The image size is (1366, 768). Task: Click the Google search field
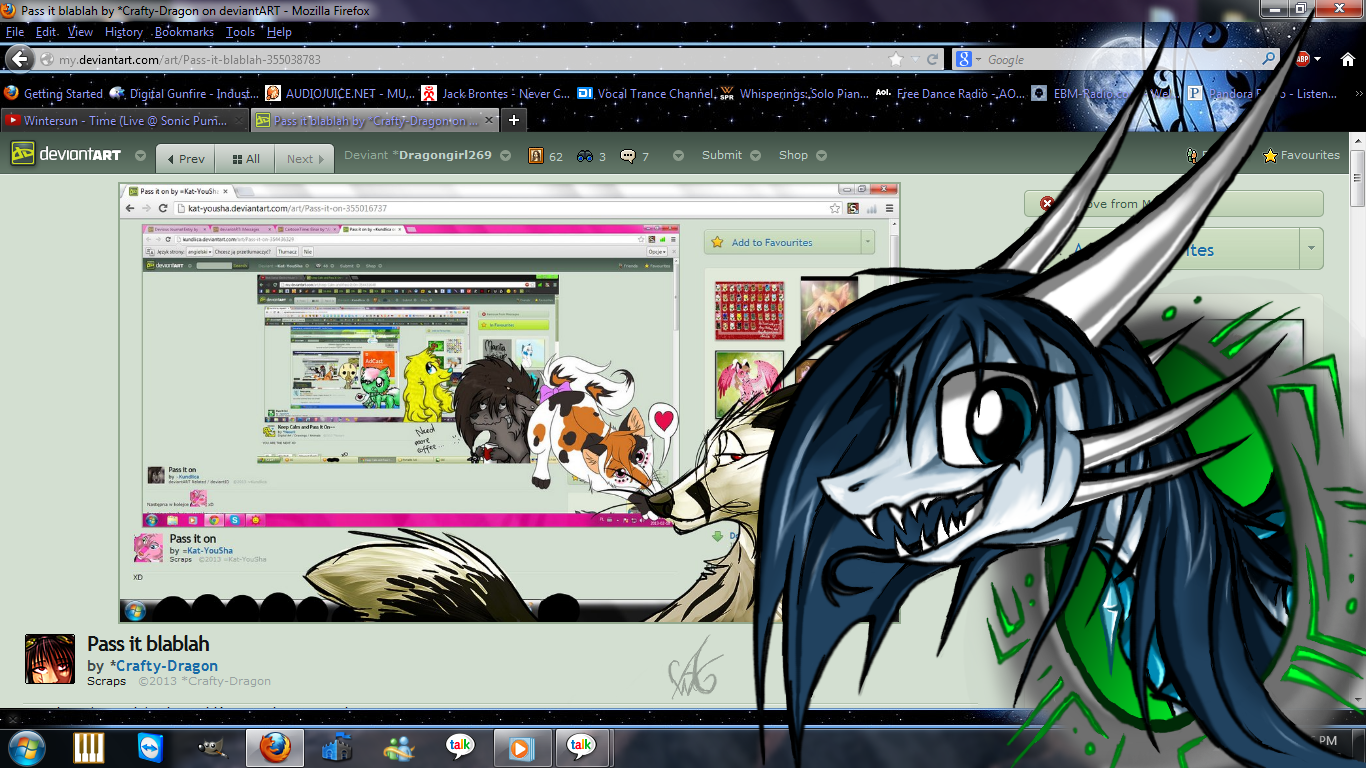(1122, 60)
